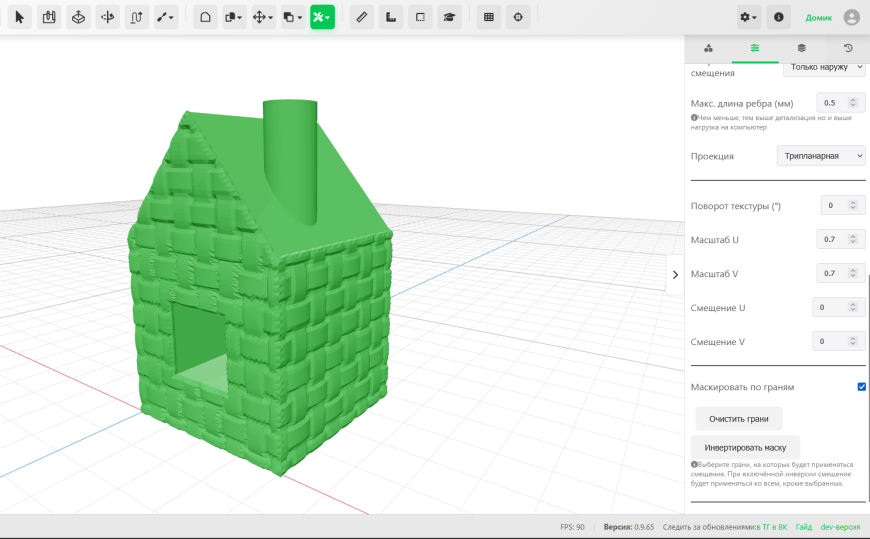
Task: Expand the green wrench tools dropdown
Action: 322,17
